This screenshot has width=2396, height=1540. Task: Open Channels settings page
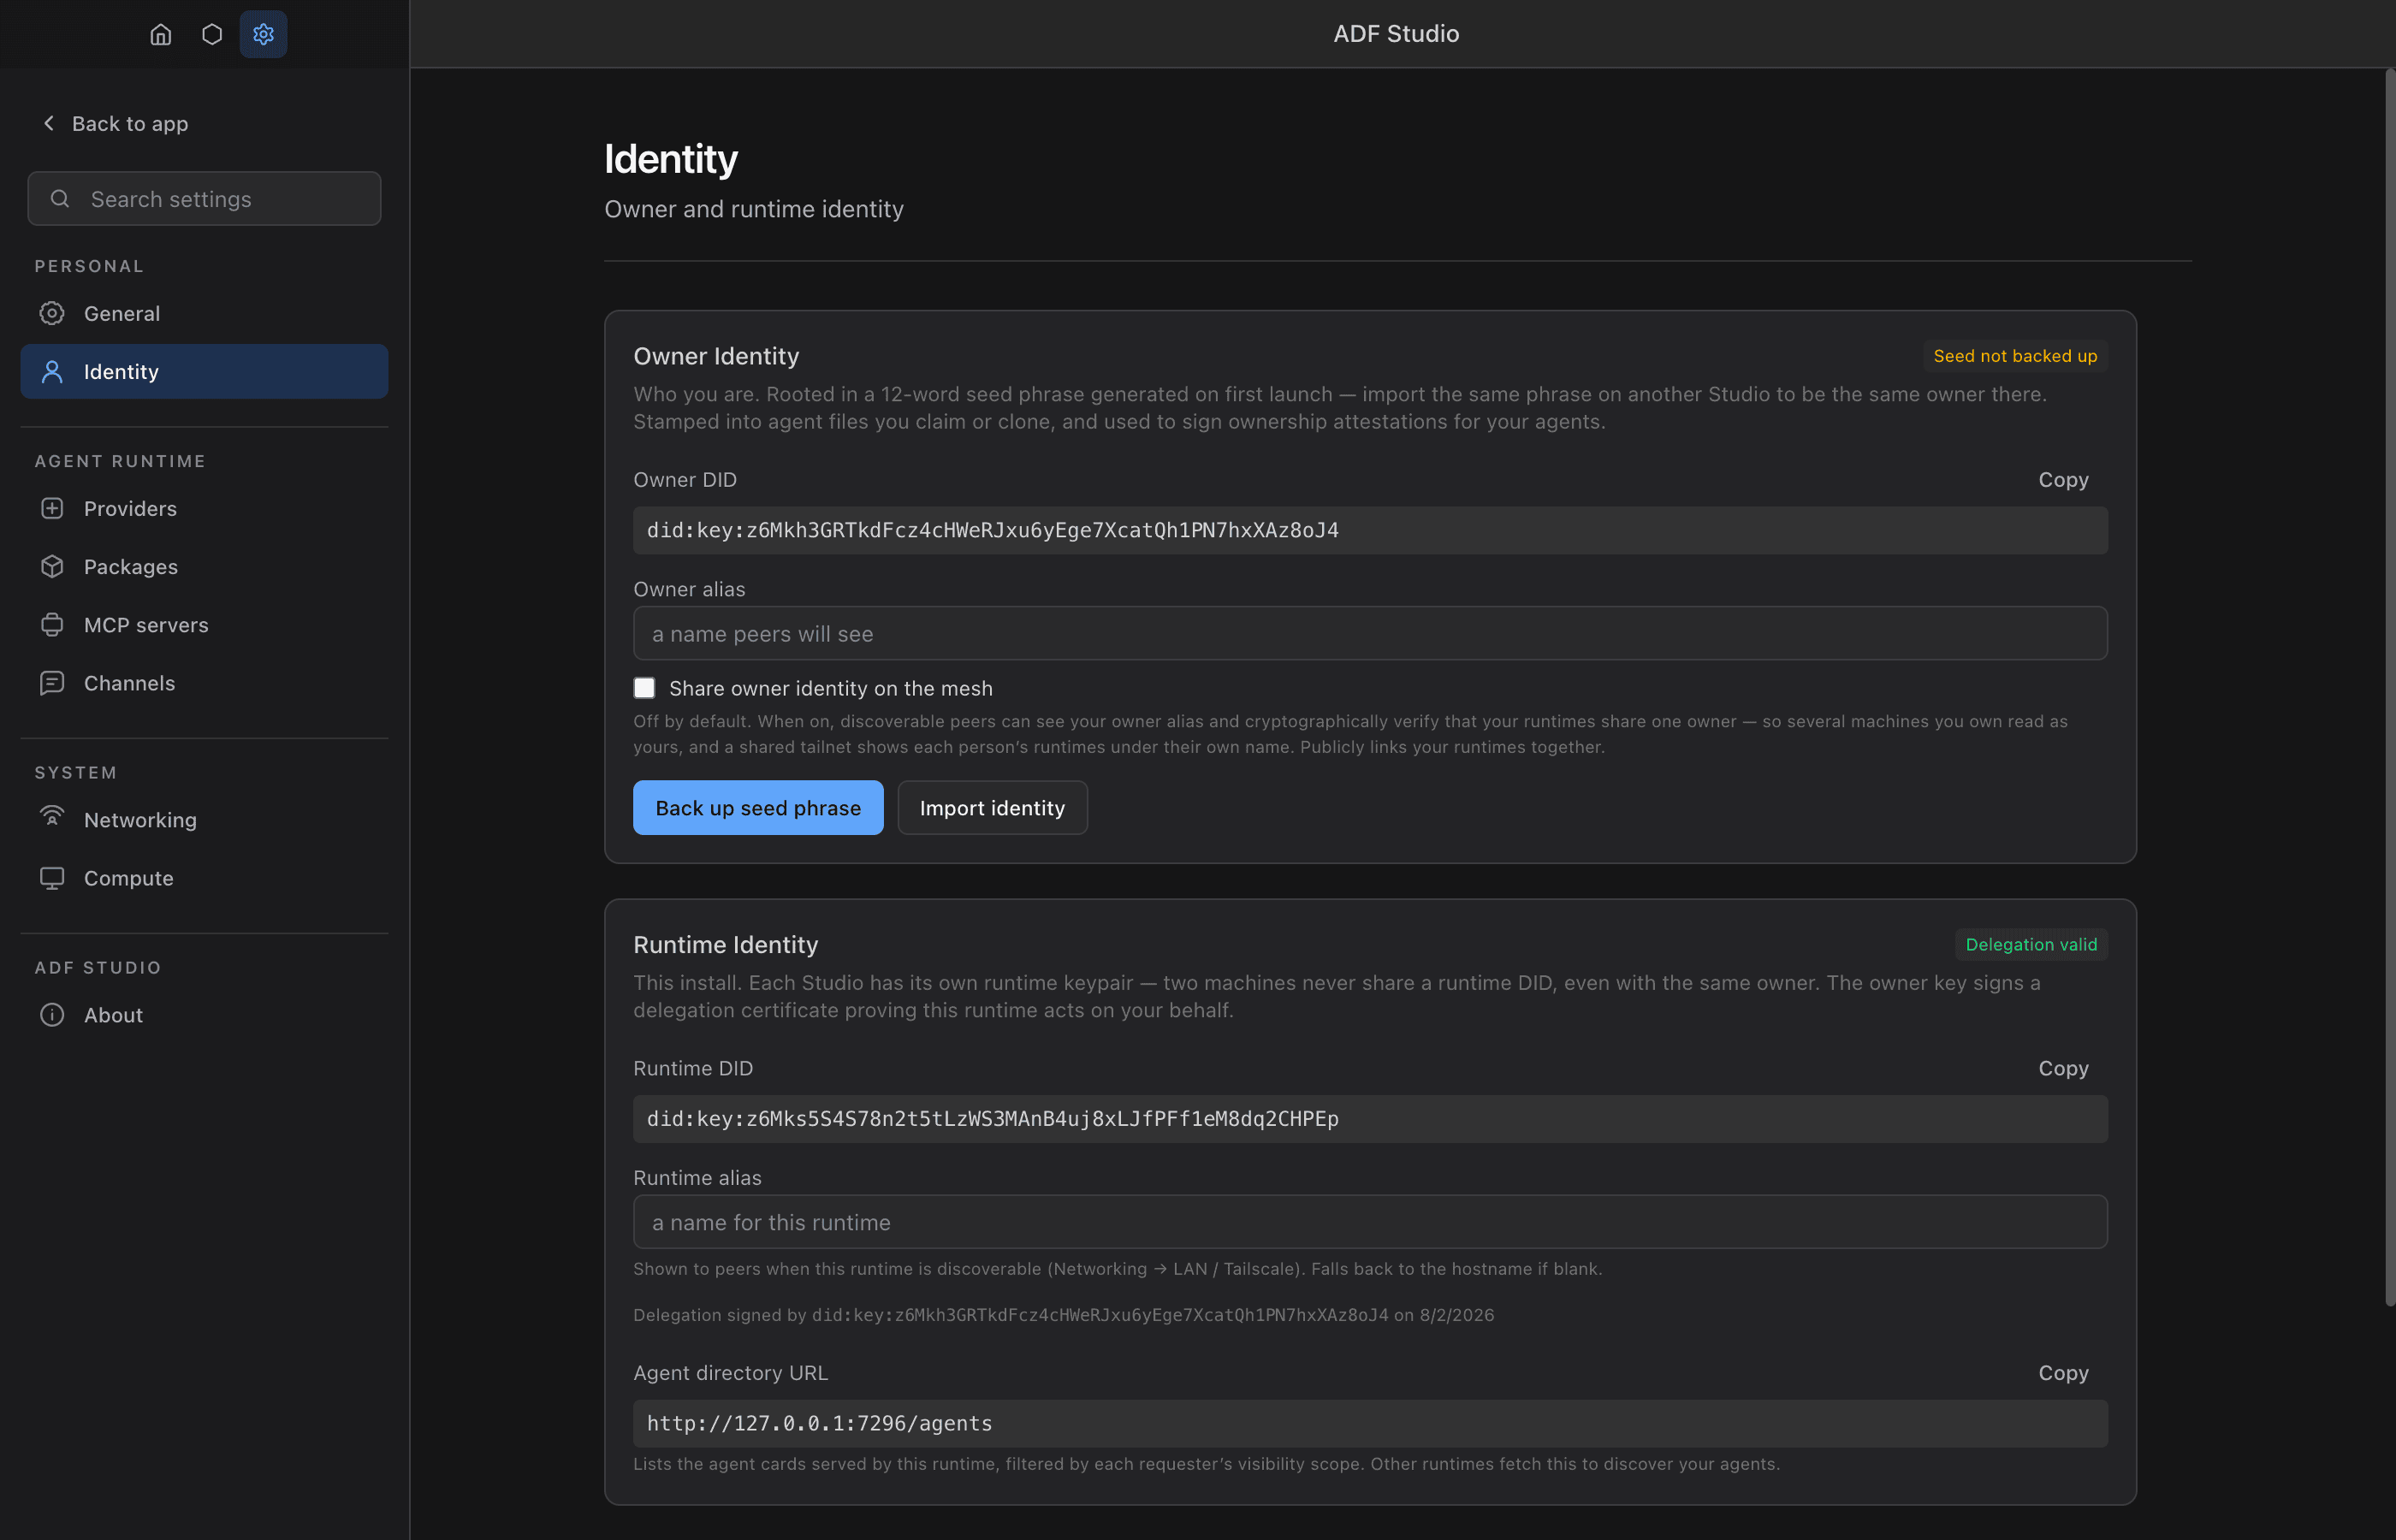tap(204, 683)
